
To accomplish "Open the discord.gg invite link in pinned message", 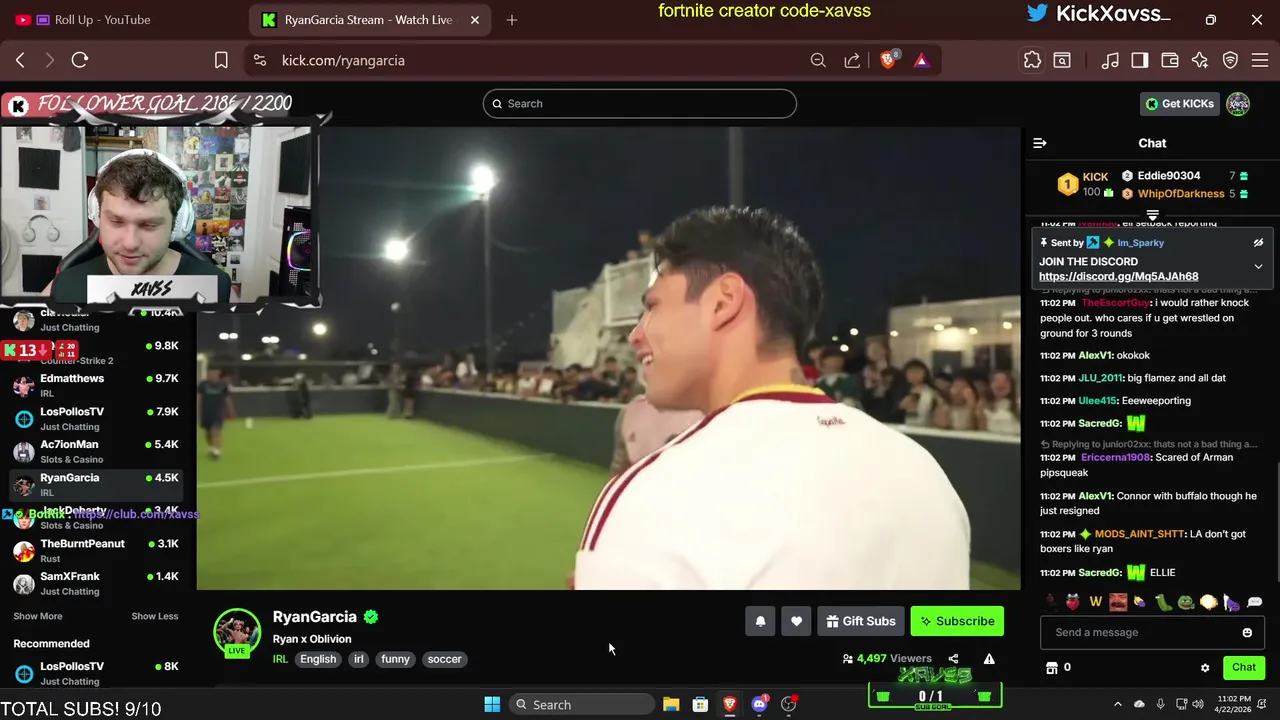I will point(1118,276).
